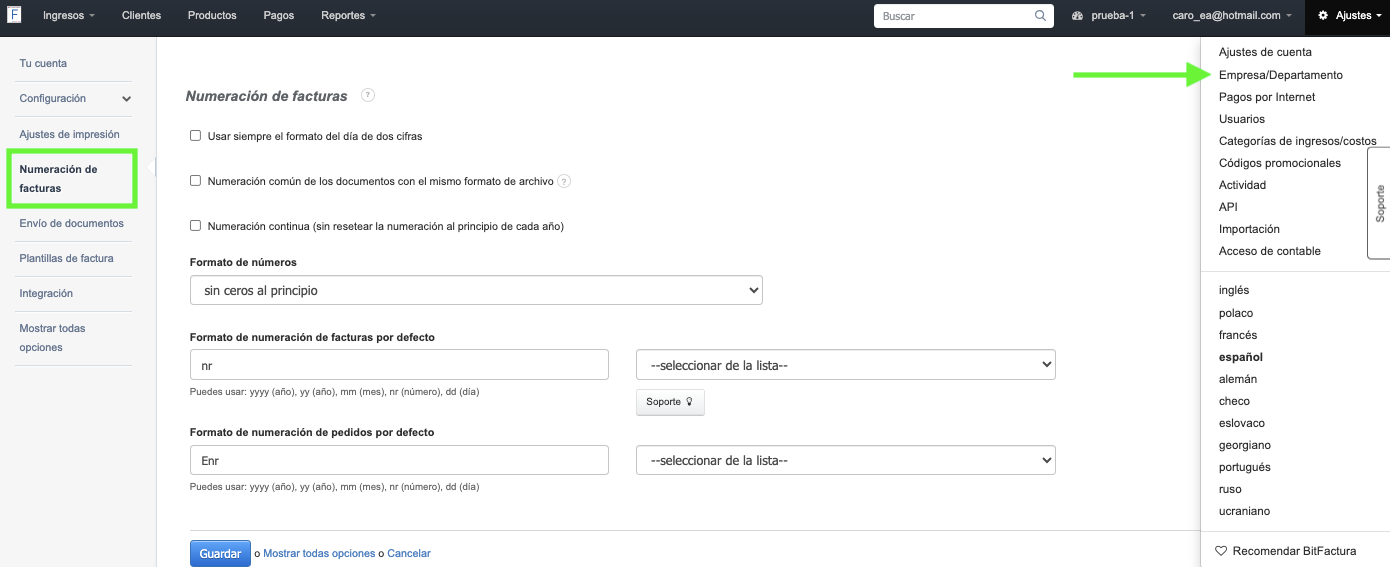The image size is (1390, 567).
Task: Click the Guardar button
Action: (x=220, y=553)
